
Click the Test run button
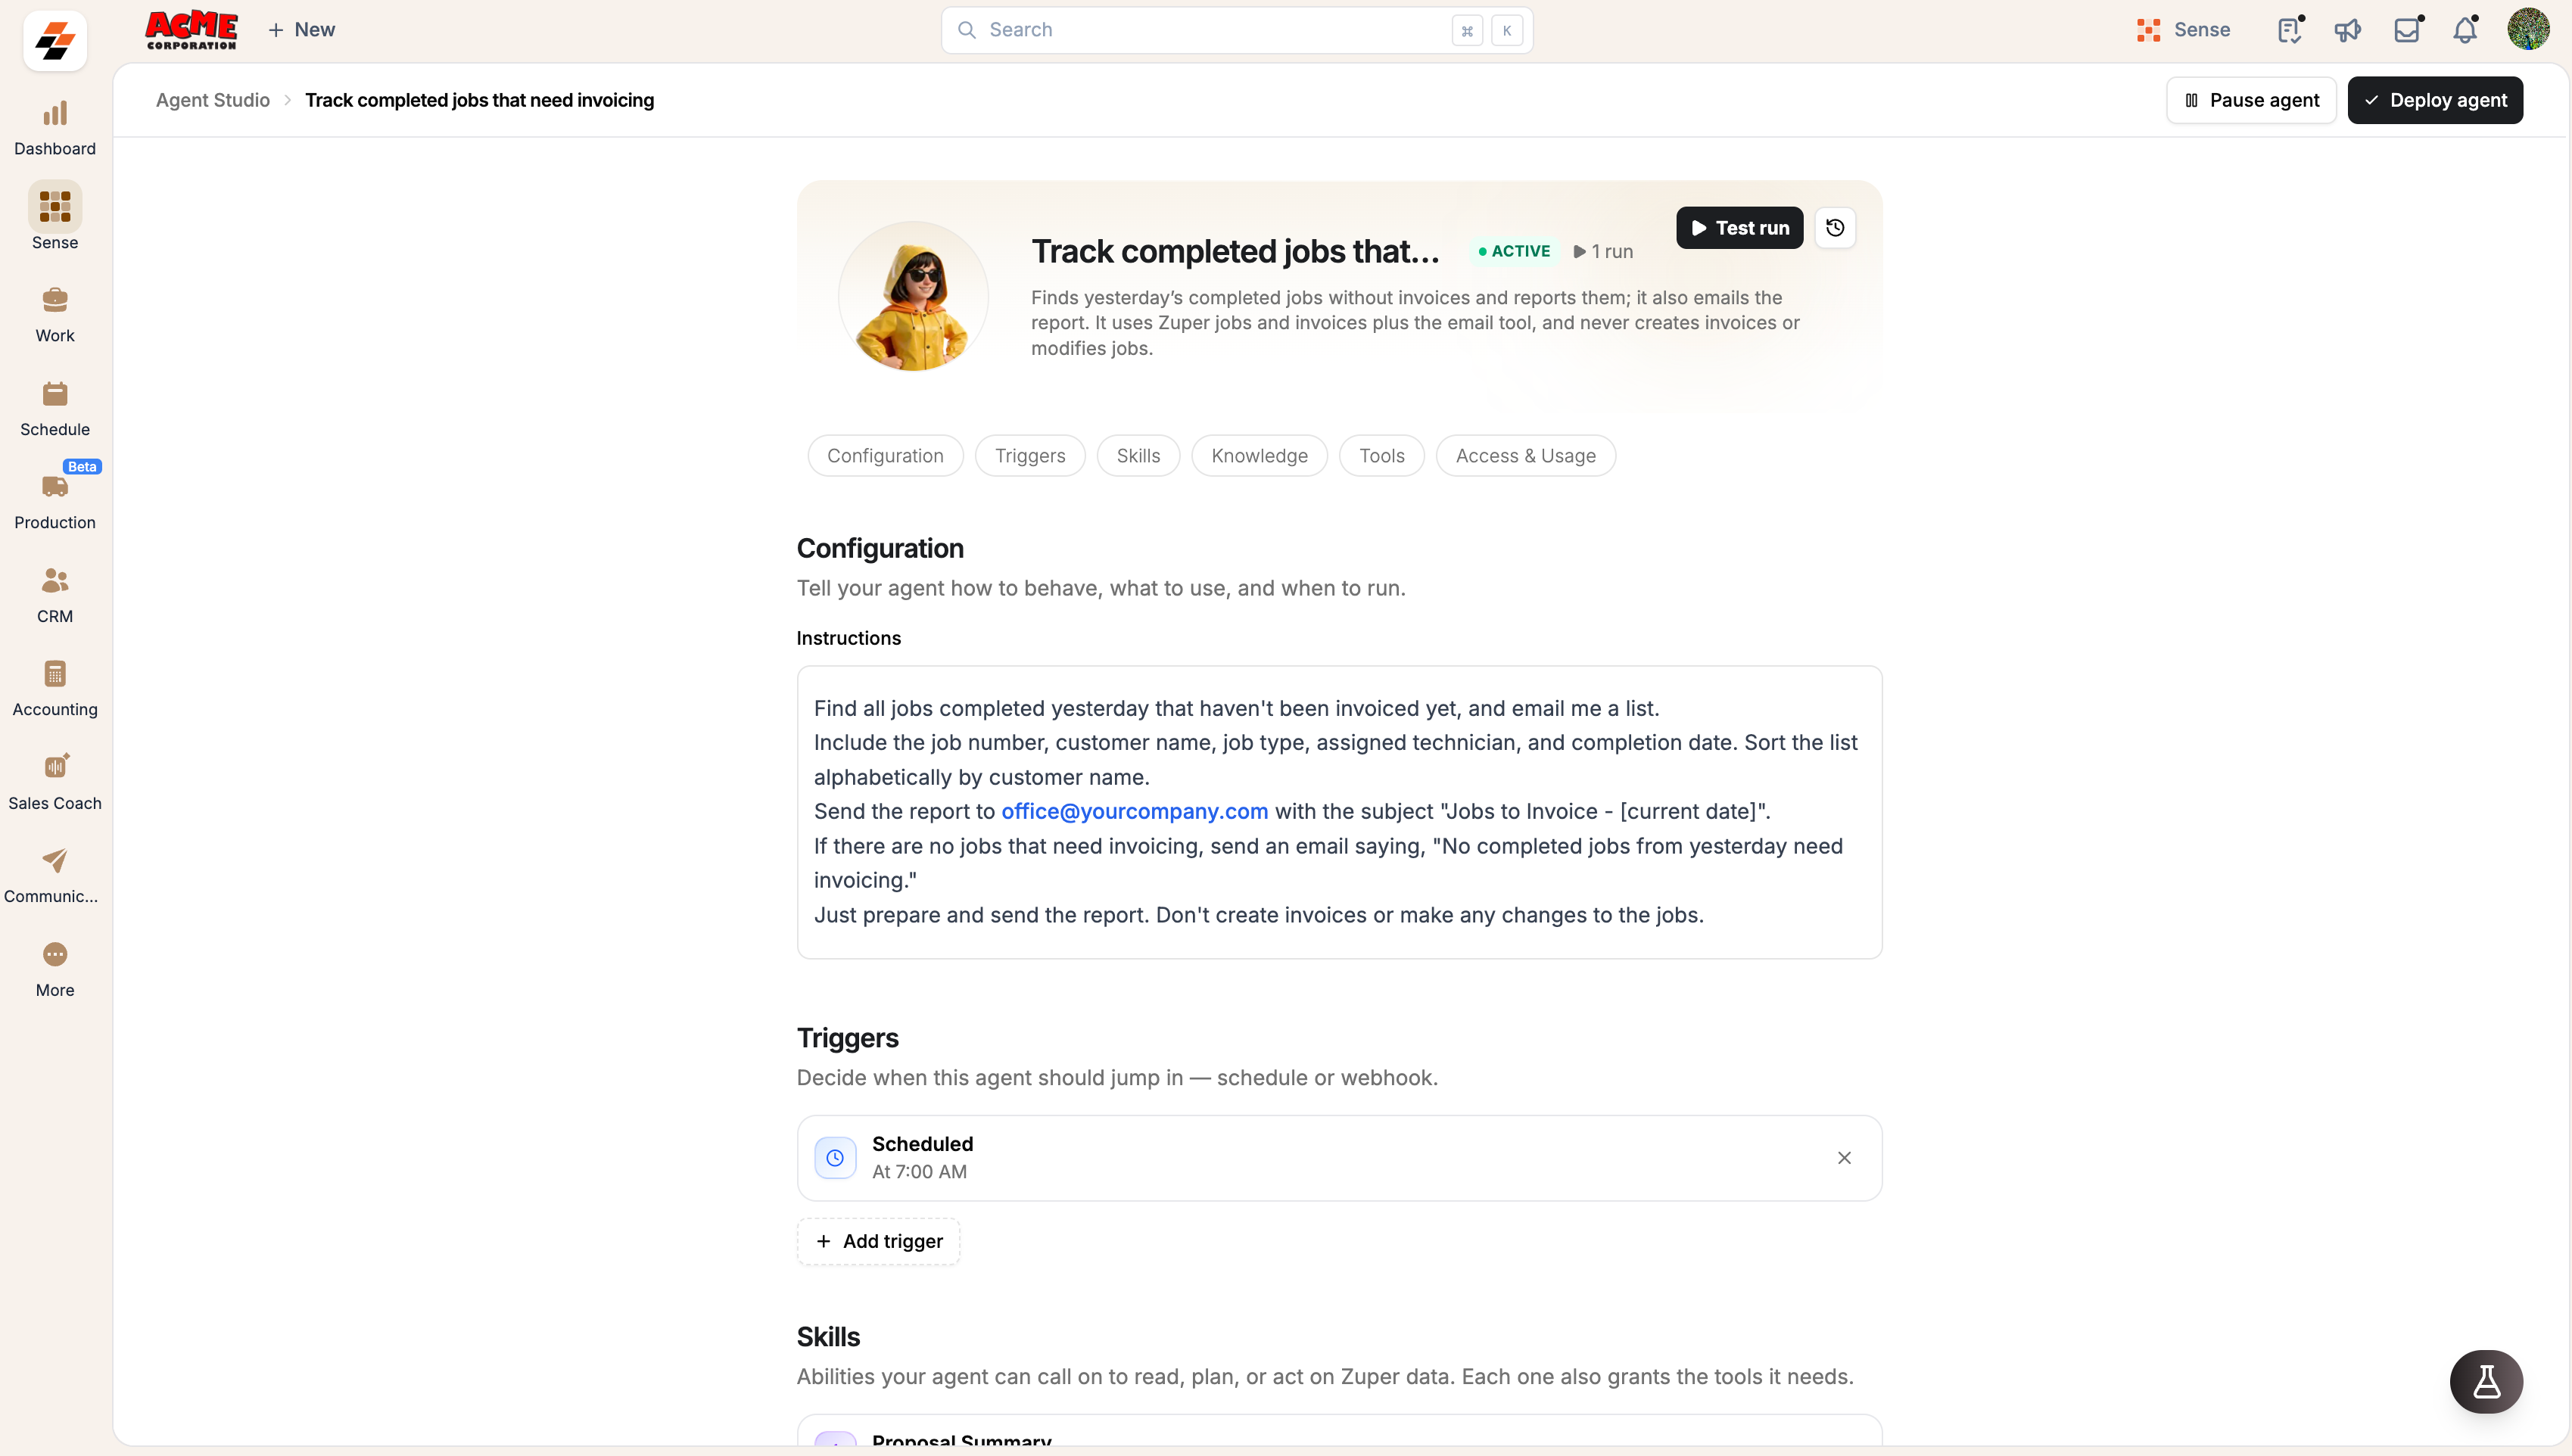[1739, 228]
